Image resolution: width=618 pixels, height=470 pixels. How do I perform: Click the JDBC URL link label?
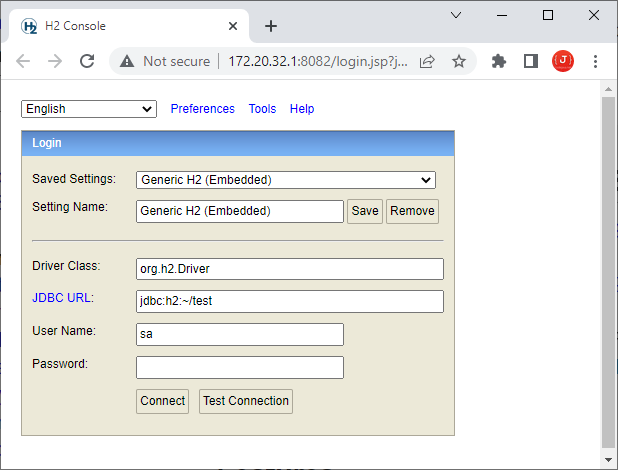[63, 298]
